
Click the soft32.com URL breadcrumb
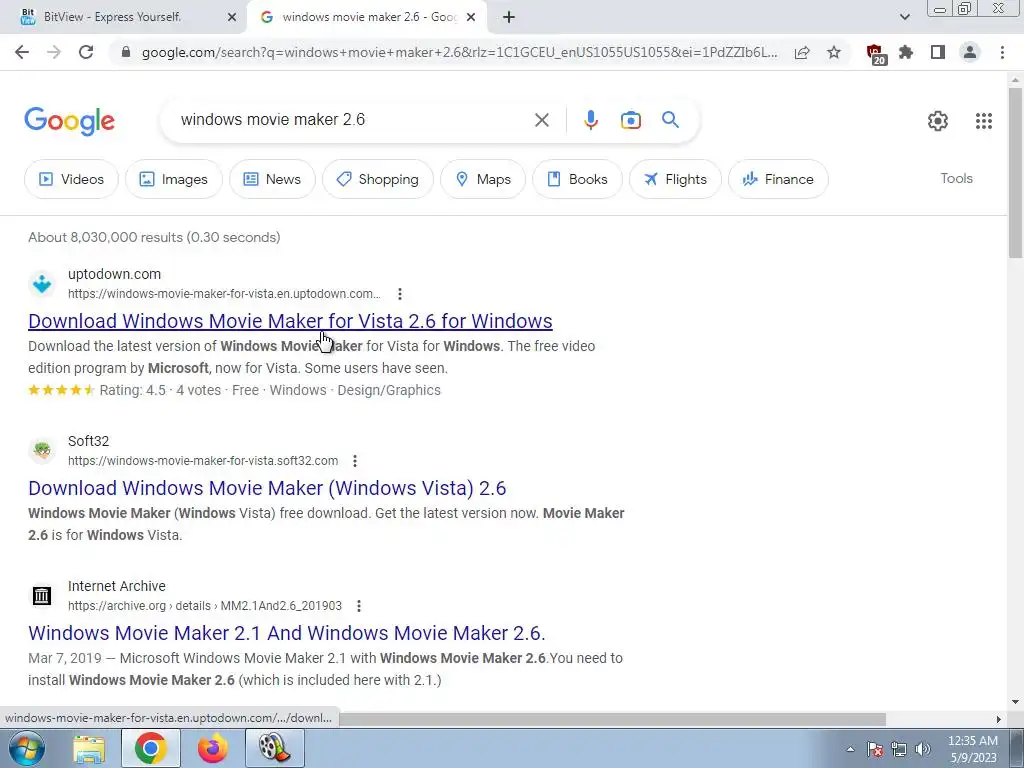click(x=203, y=461)
